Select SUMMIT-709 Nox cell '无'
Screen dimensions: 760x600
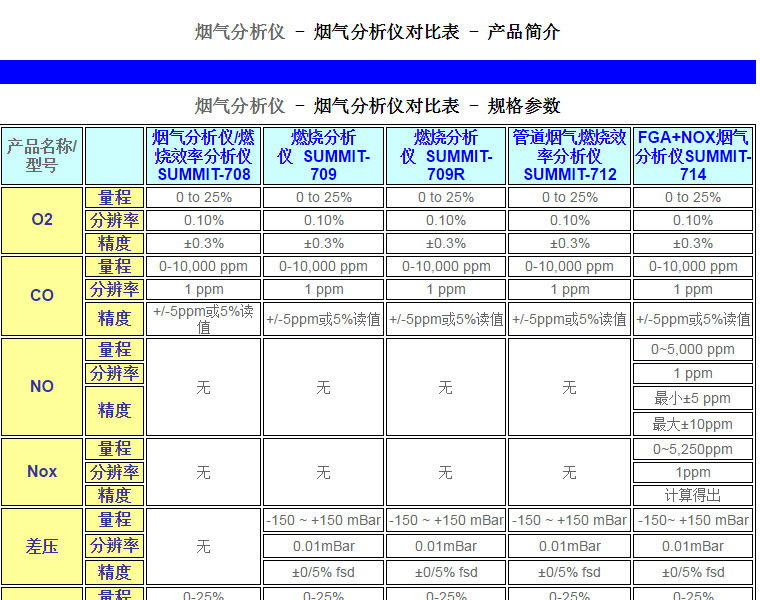(x=323, y=472)
